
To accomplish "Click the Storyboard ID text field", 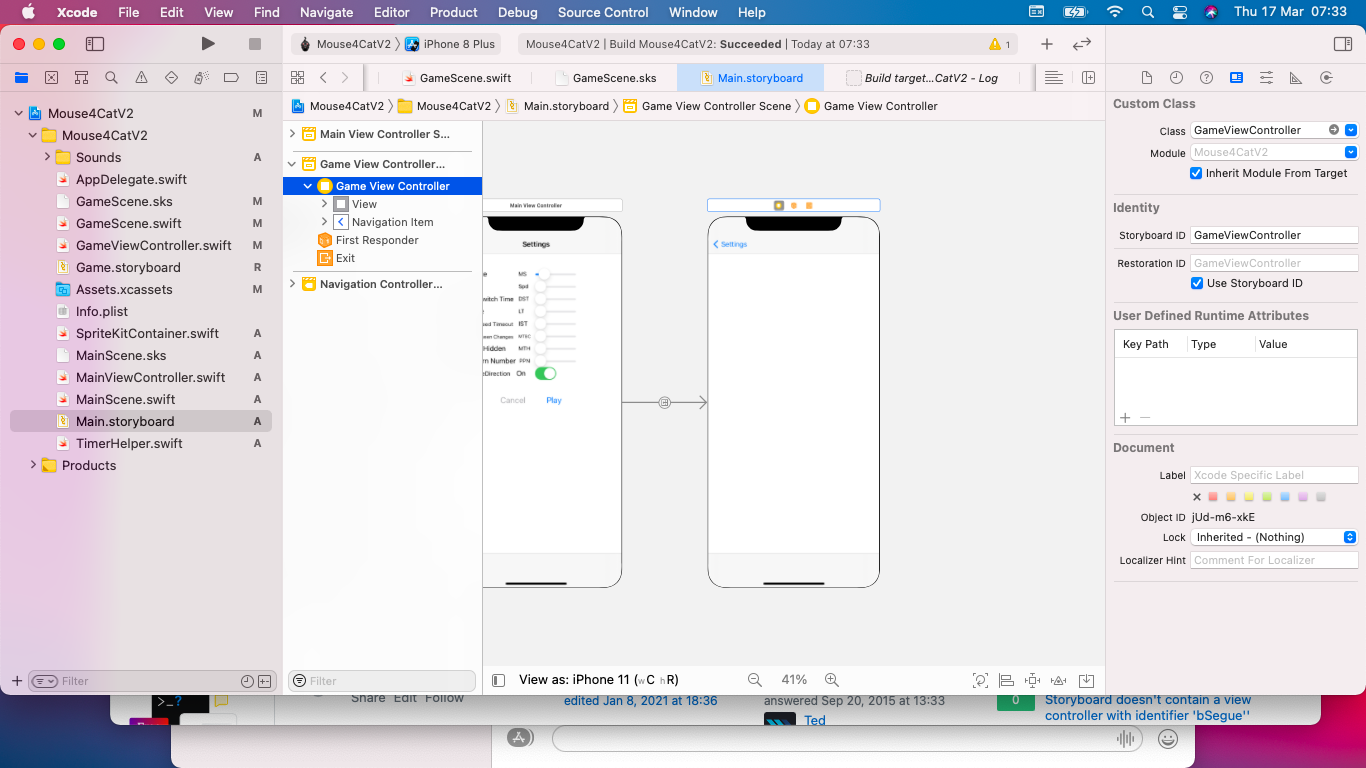I will 1273,235.
